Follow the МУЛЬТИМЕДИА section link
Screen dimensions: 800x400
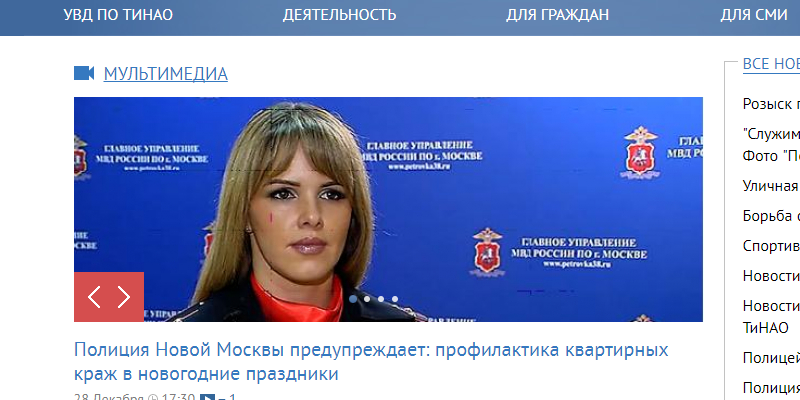coord(165,74)
